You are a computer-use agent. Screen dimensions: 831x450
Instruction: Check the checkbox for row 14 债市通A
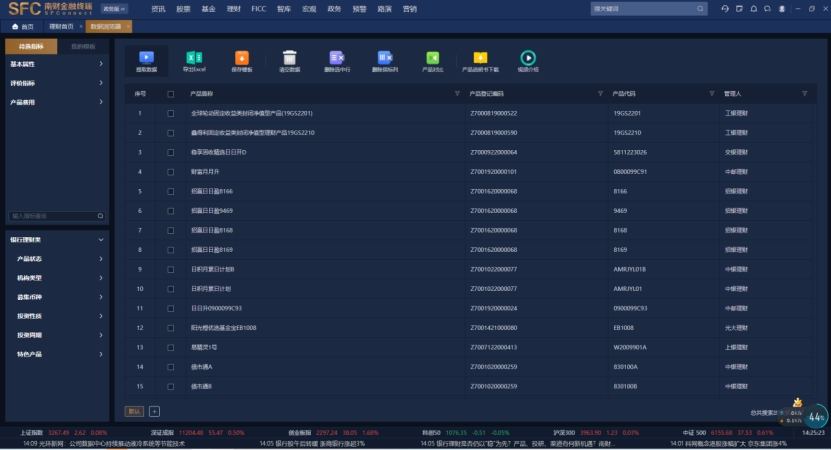(171, 367)
